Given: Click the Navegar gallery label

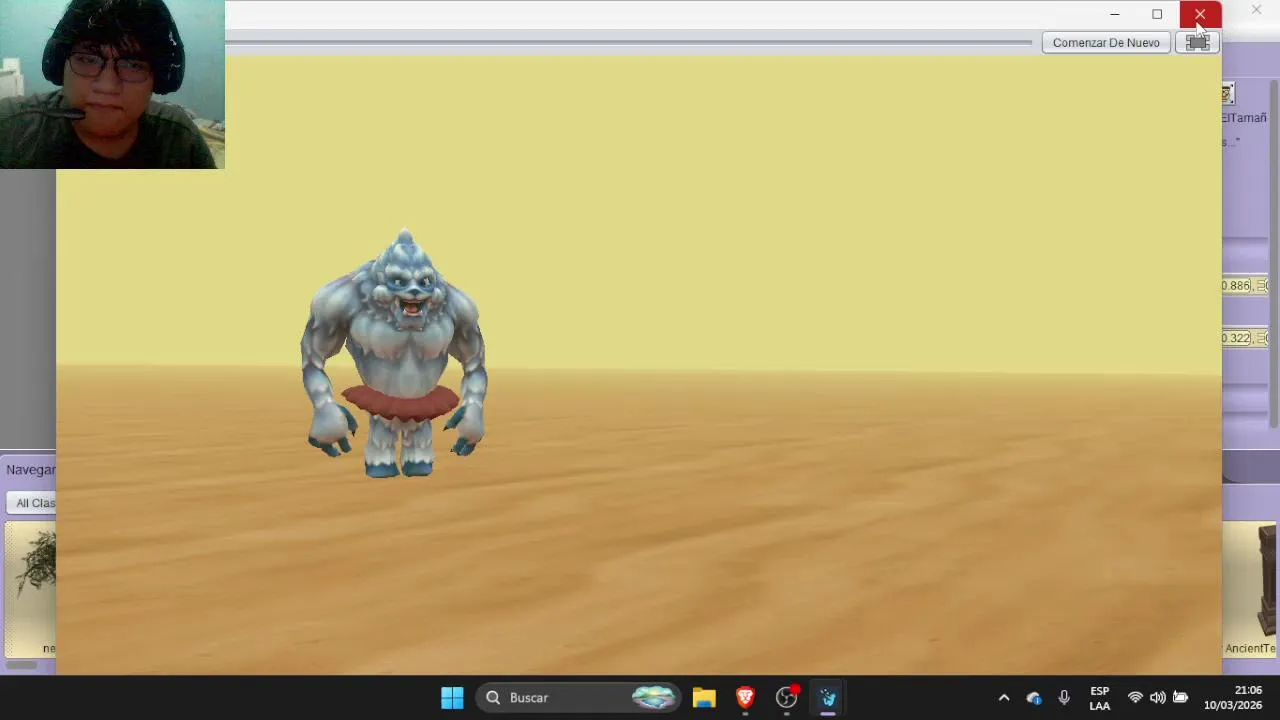Looking at the screenshot, I should tap(31, 470).
